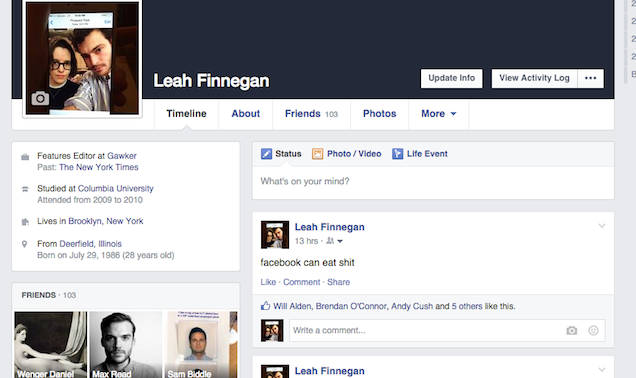636x378 pixels.
Task: Click Brendan O'Connor in likes list
Action: tap(351, 306)
